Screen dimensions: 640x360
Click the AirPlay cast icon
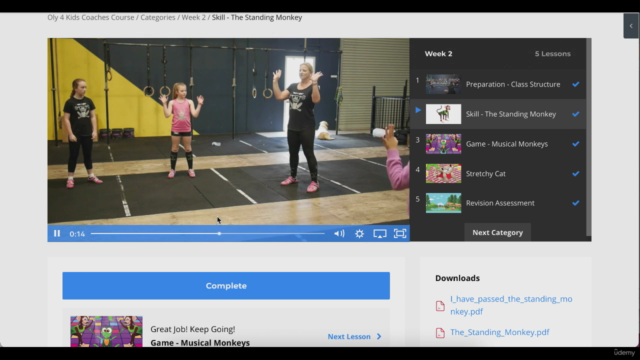380,233
